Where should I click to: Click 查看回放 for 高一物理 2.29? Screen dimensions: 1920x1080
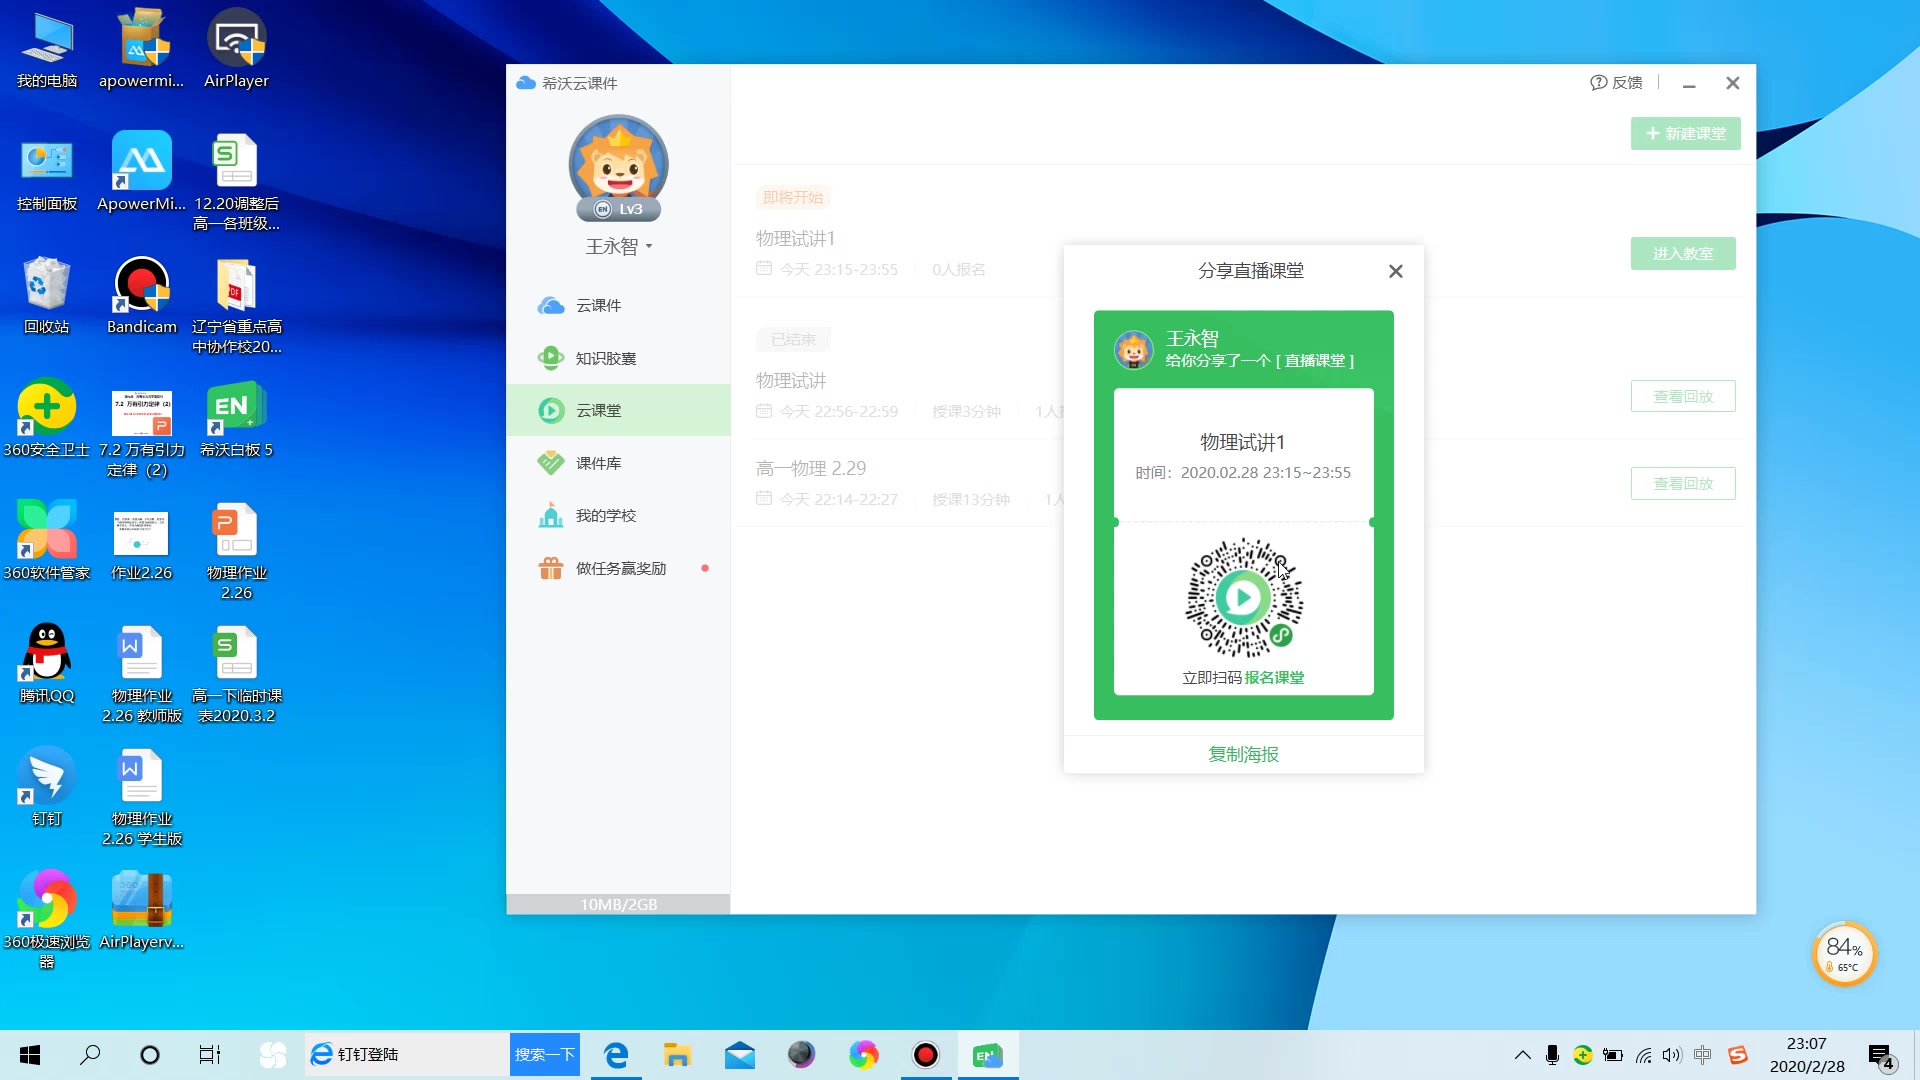coord(1683,483)
